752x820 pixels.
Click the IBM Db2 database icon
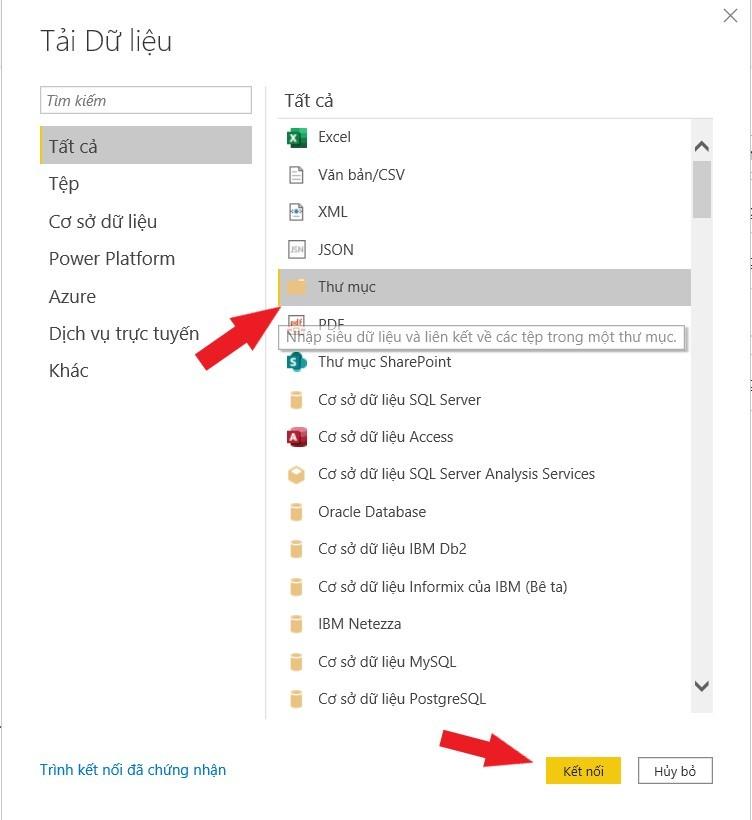coord(296,549)
